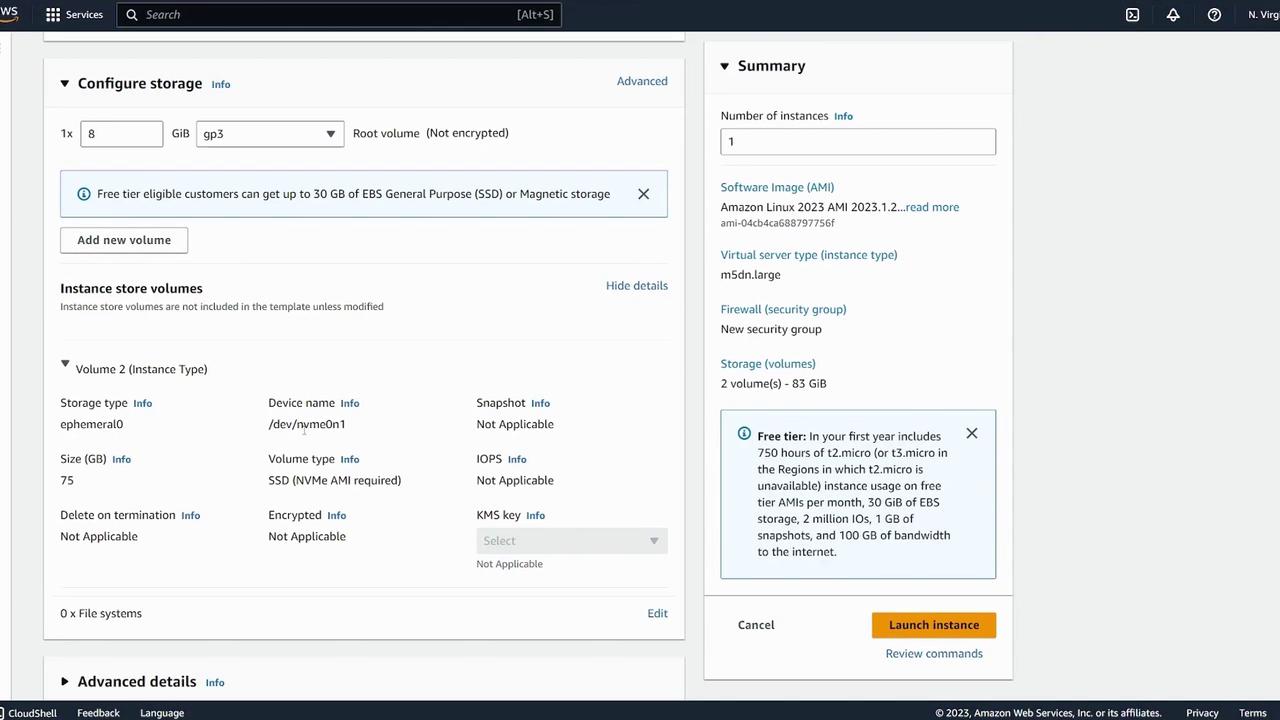Open the region selector N. Virginia menu
Screen dimensions: 1280x720
pyautogui.click(x=1263, y=15)
